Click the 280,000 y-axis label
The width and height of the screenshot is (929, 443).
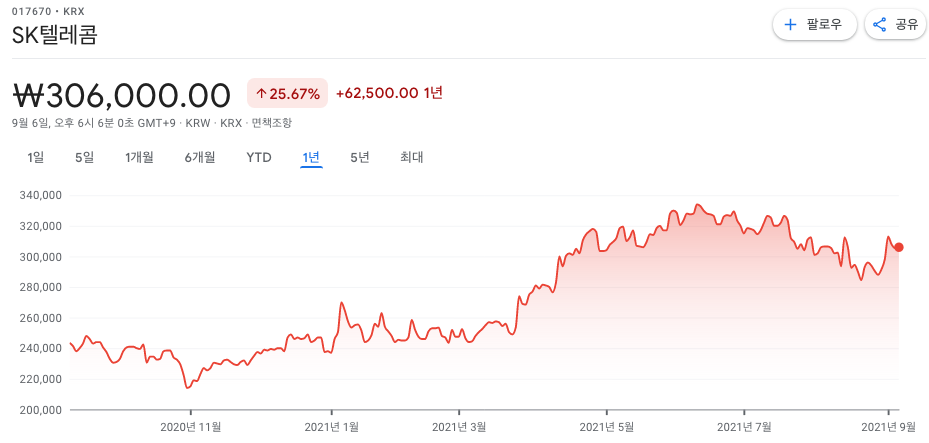pos(43,287)
